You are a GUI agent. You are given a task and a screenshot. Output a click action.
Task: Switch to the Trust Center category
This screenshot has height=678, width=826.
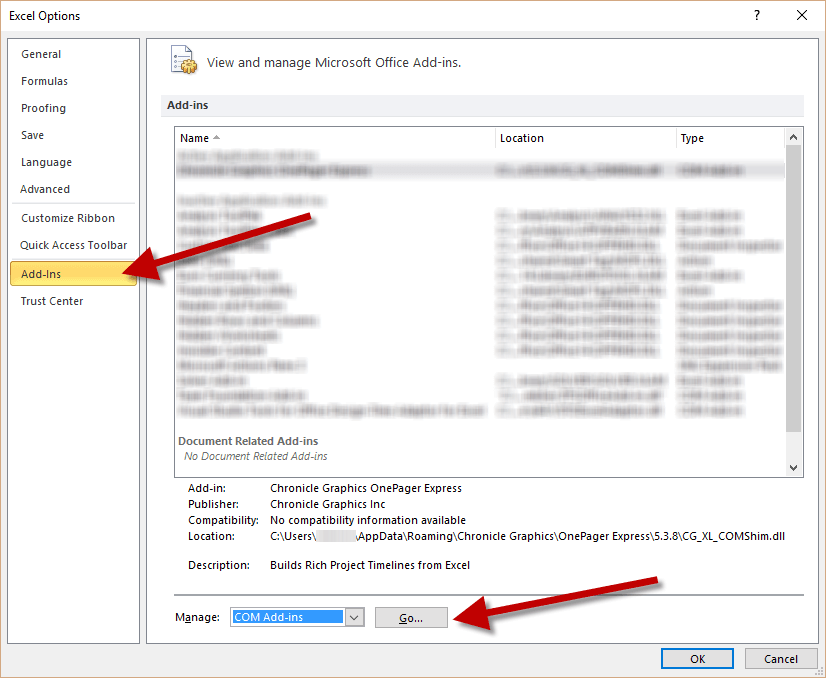51,300
